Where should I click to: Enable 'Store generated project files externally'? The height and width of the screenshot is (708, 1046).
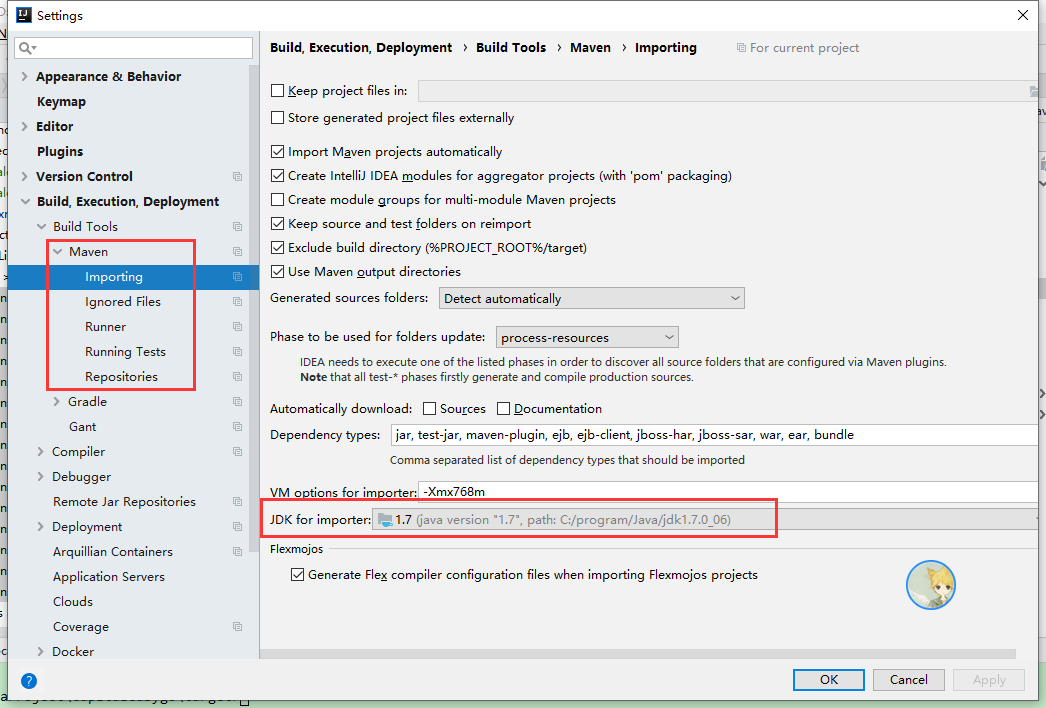(277, 118)
